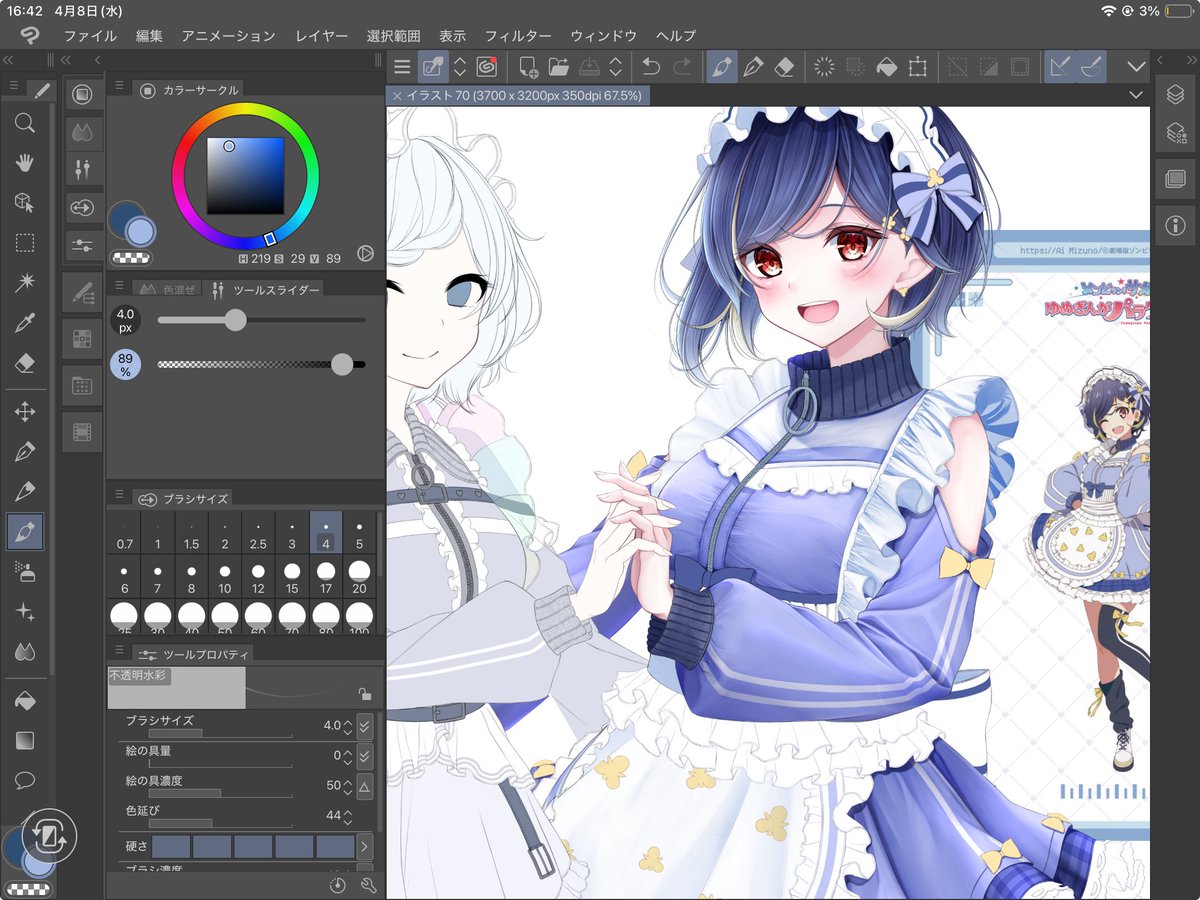Select the 3D Operation object tool
The width and height of the screenshot is (1200, 900).
(x=25, y=202)
